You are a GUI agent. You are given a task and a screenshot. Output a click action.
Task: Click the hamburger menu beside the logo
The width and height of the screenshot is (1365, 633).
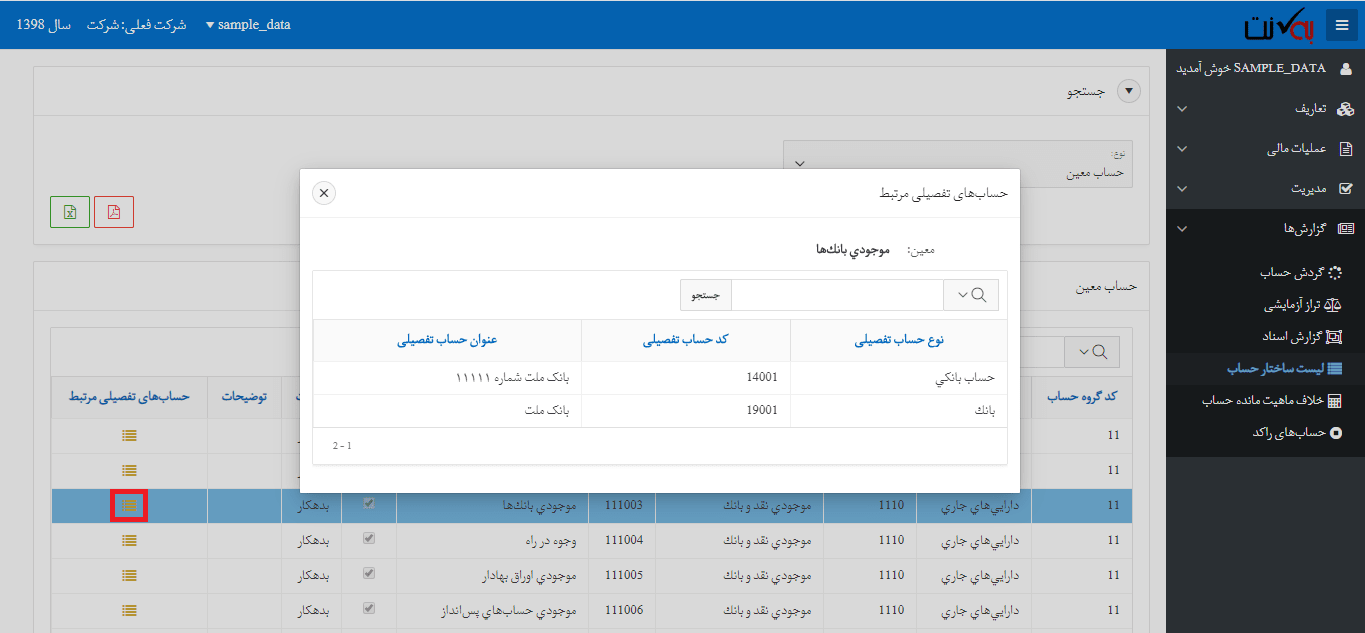click(x=1341, y=24)
